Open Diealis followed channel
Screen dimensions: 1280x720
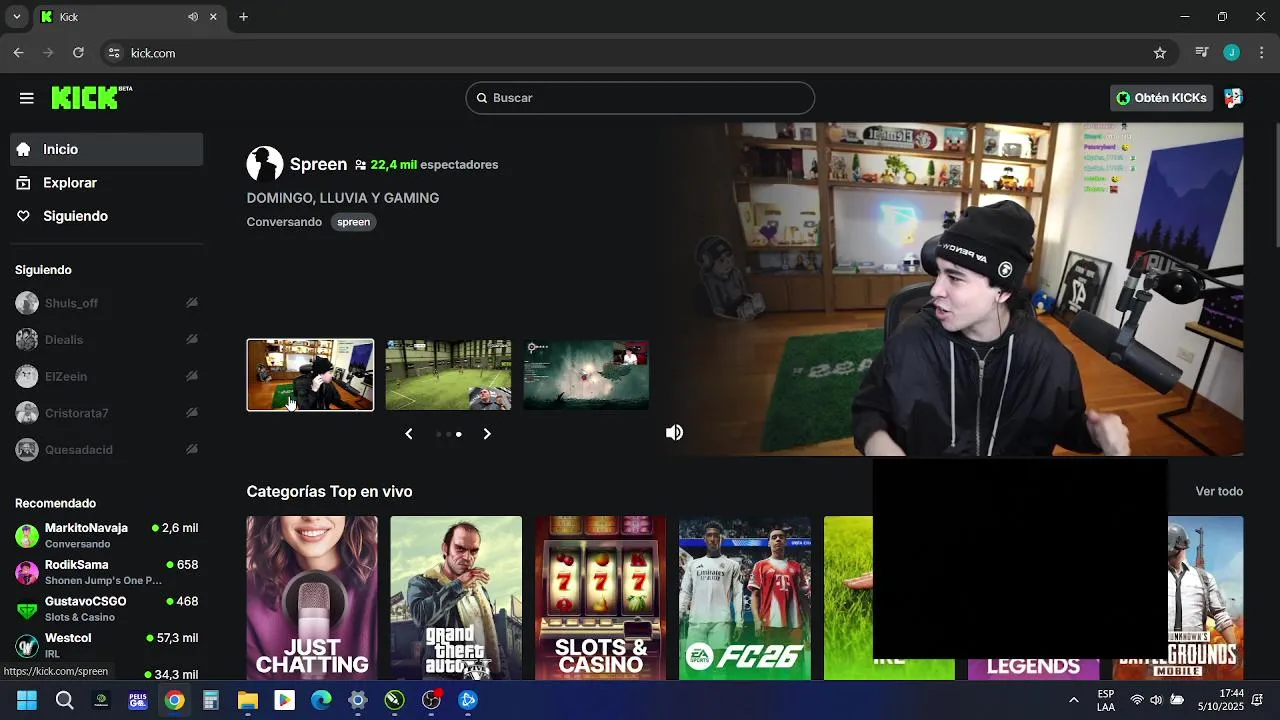pos(107,340)
